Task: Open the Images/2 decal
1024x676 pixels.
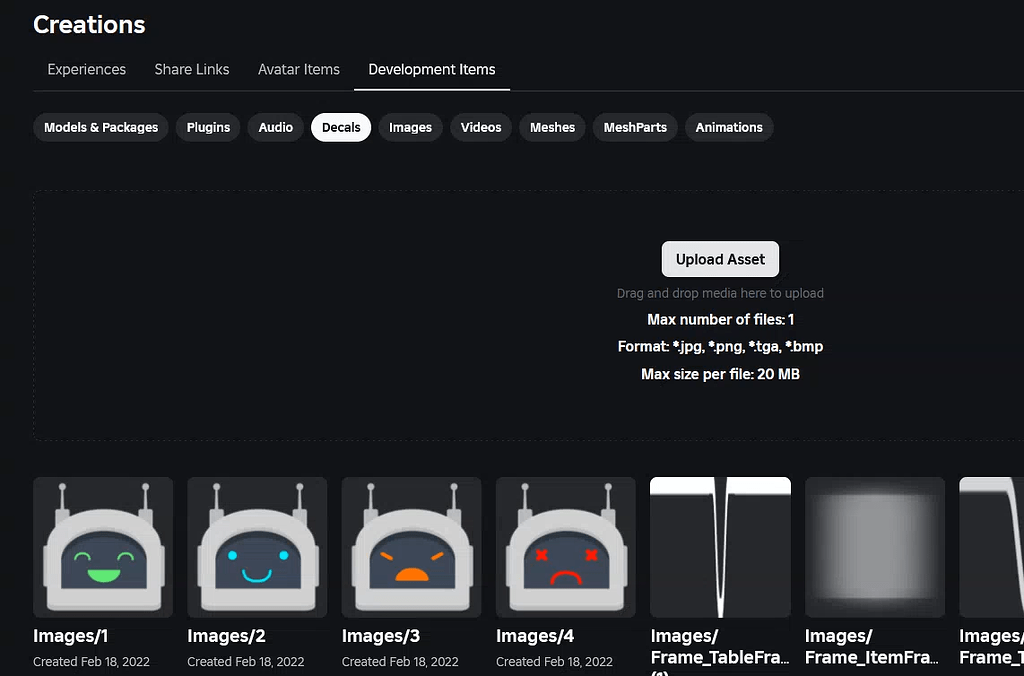Action: click(x=256, y=547)
